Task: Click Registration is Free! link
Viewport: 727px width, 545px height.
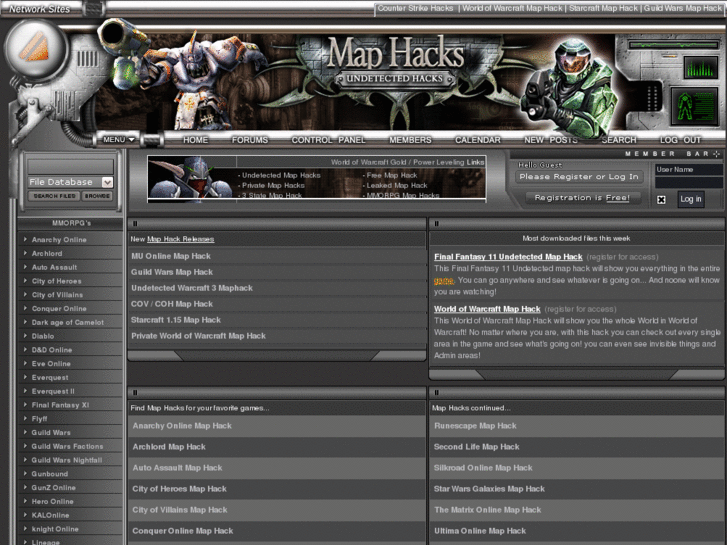Action: pos(582,198)
